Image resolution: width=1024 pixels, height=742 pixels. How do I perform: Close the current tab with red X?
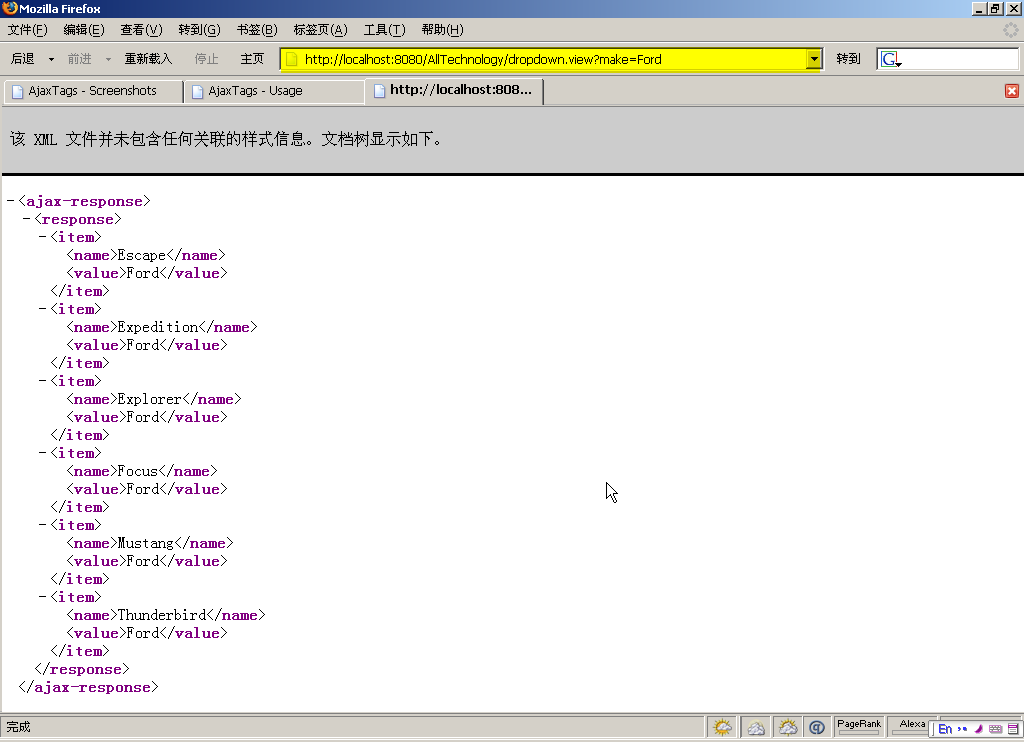pyautogui.click(x=1012, y=91)
